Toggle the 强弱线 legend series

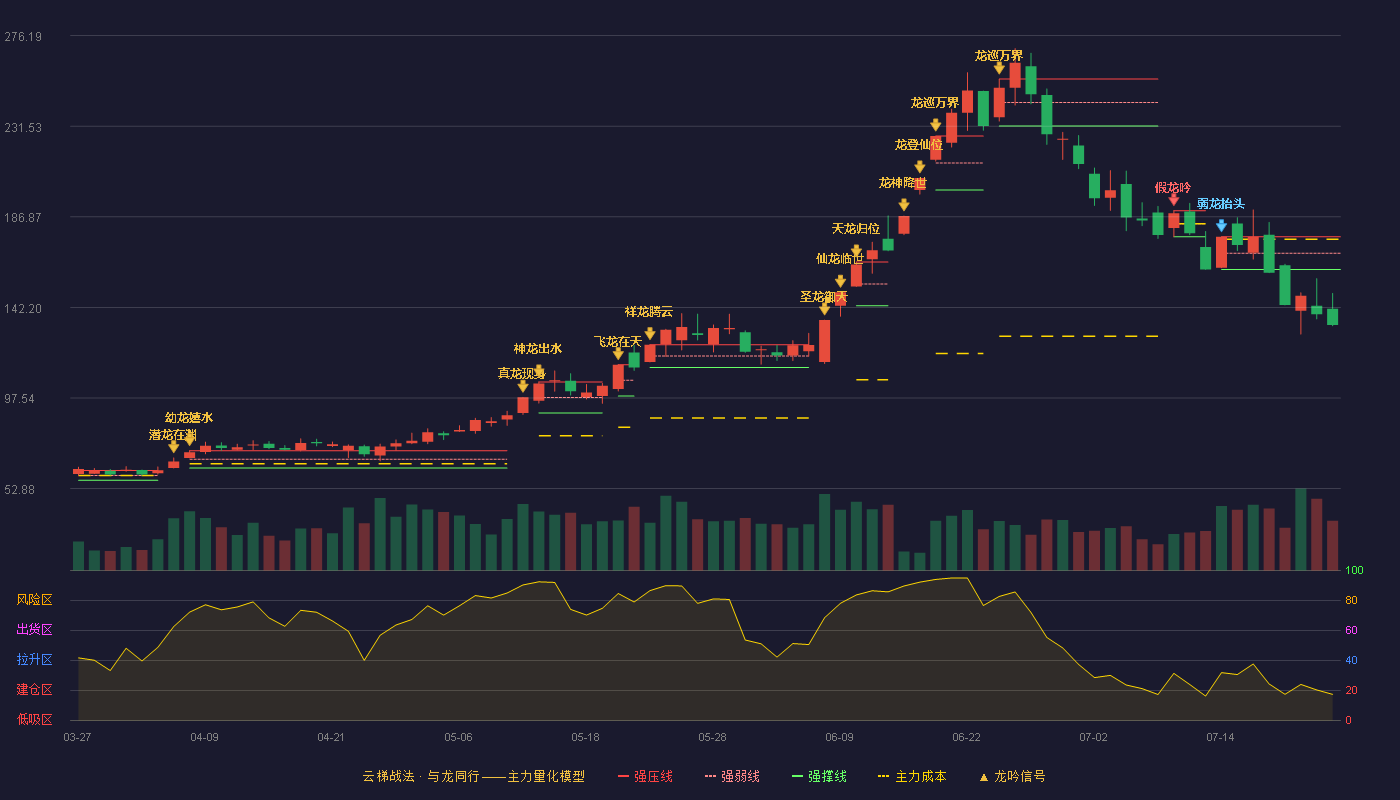click(x=732, y=776)
